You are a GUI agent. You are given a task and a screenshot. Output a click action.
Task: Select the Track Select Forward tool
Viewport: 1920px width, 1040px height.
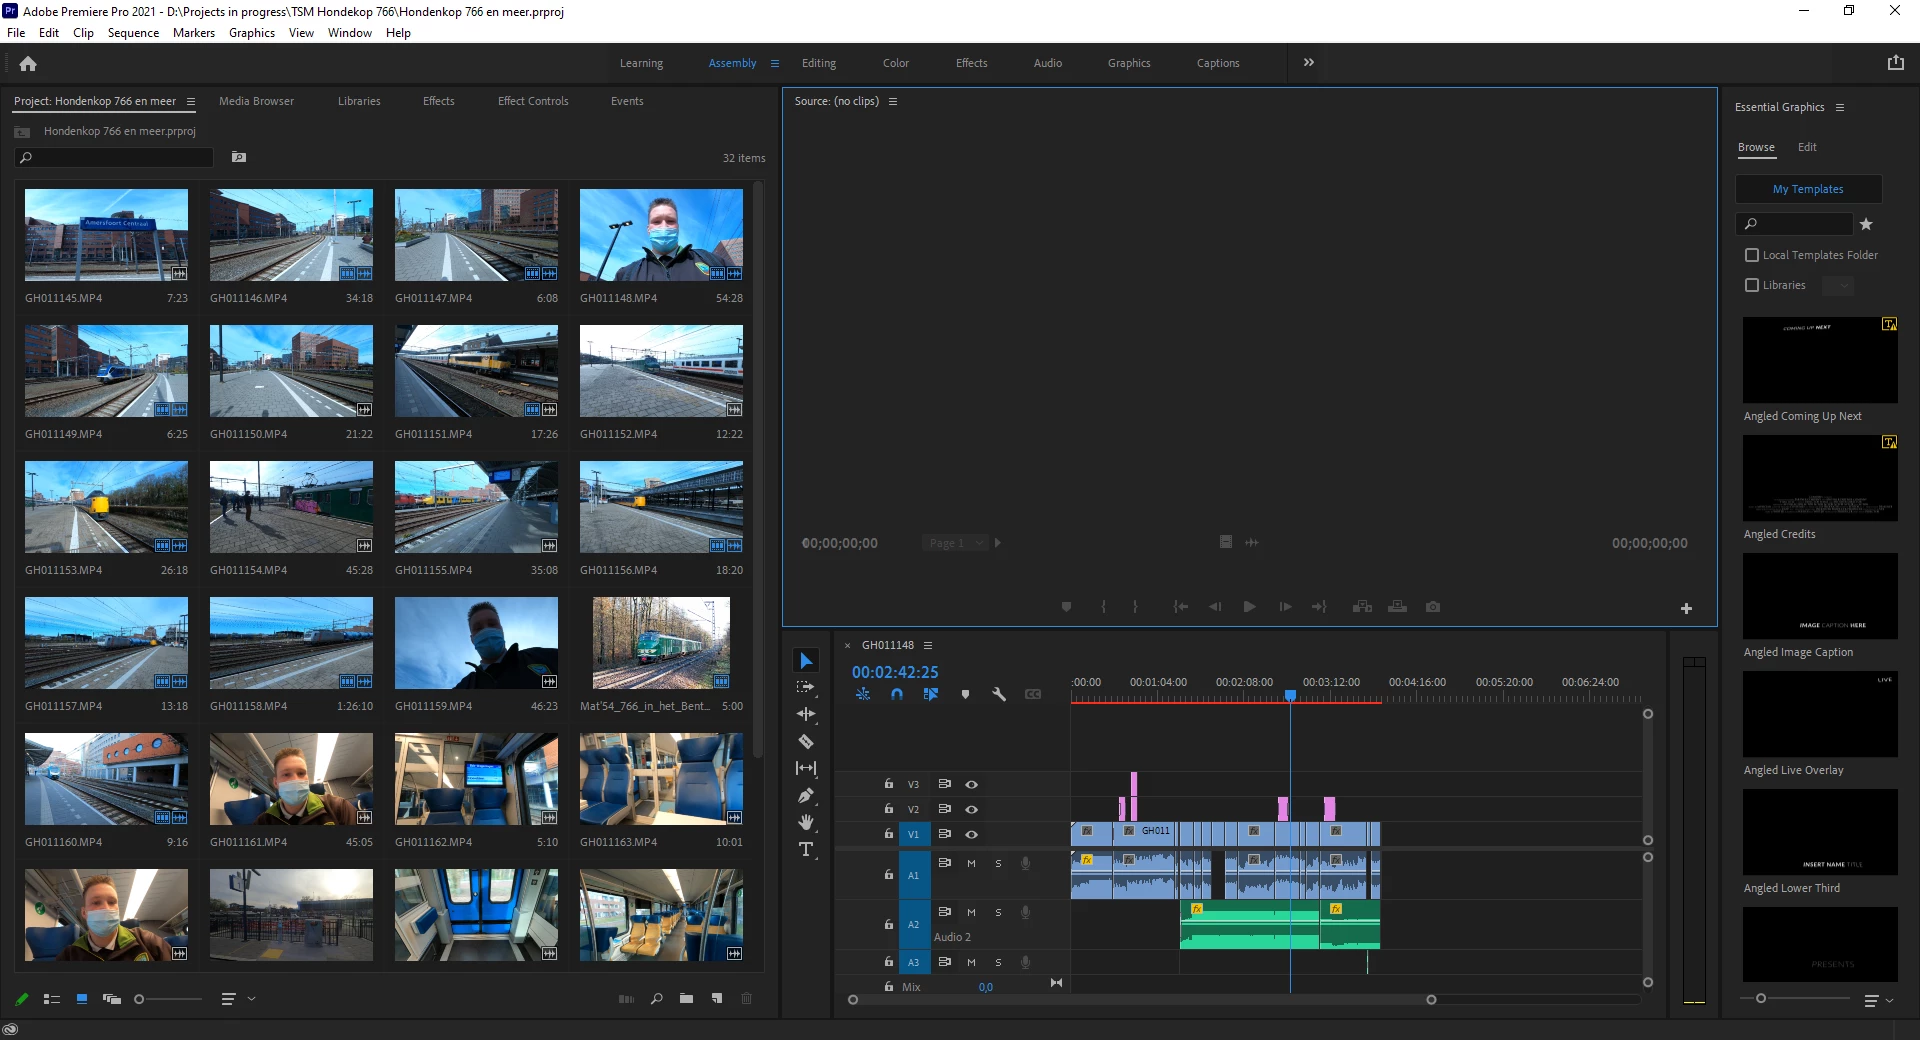[806, 688]
